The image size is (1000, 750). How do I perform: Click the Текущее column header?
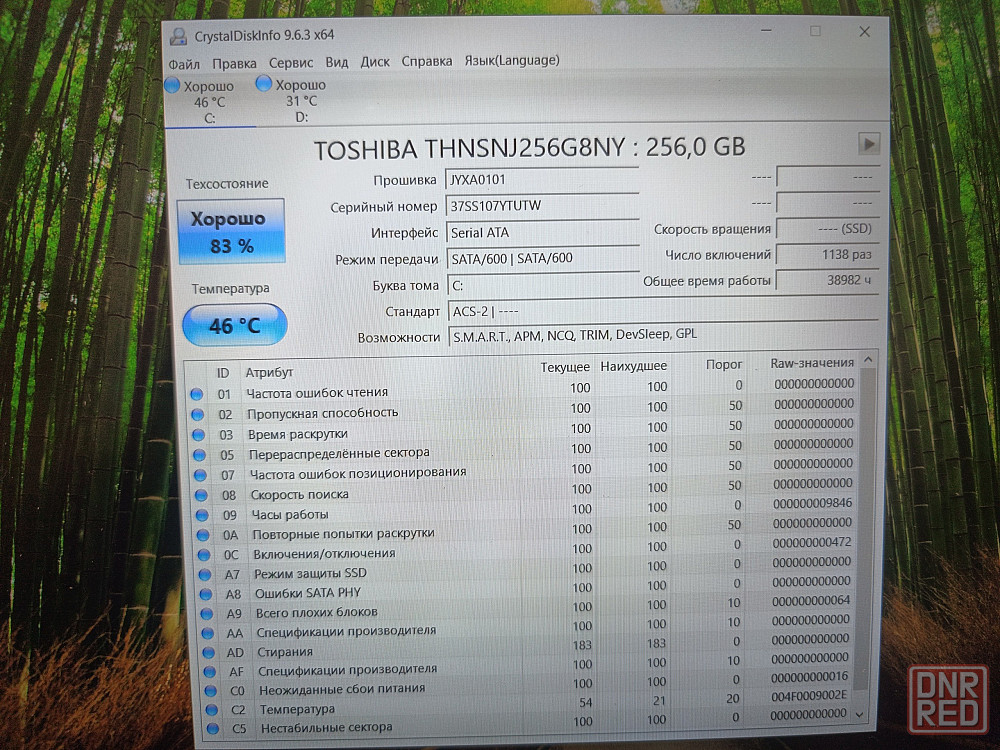(x=565, y=367)
